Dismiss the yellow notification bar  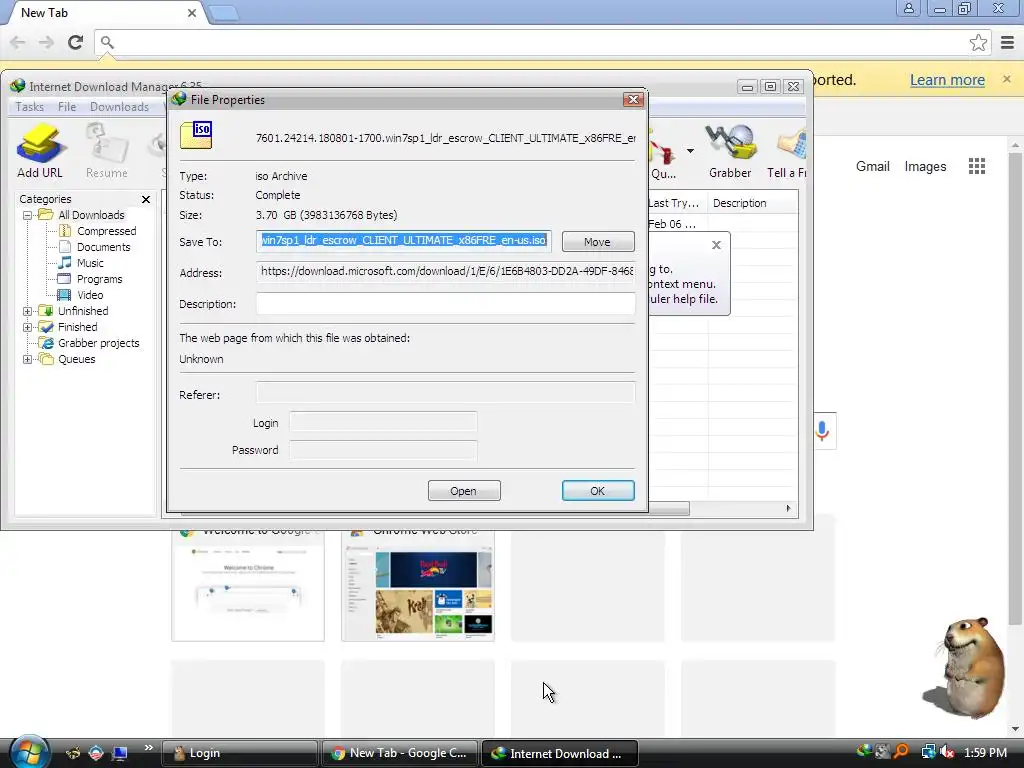coord(1006,79)
